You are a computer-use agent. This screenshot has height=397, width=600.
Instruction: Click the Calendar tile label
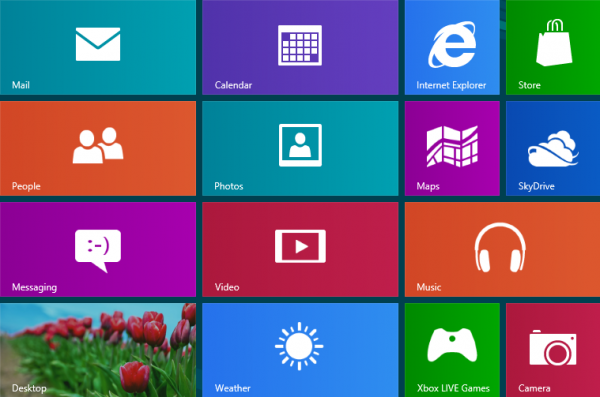[x=233, y=85]
